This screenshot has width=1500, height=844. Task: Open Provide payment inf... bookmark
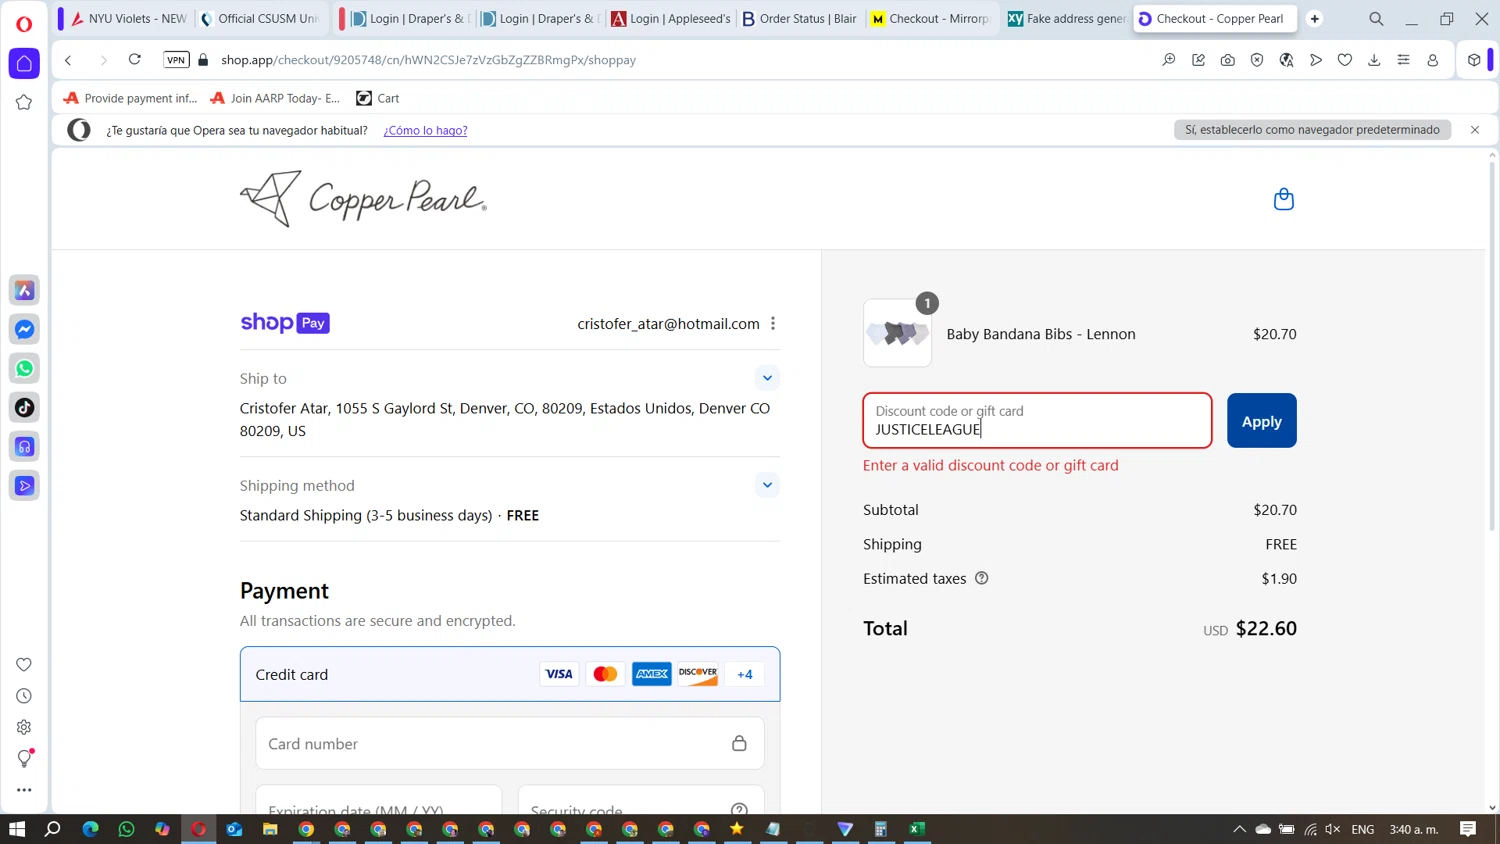[130, 98]
